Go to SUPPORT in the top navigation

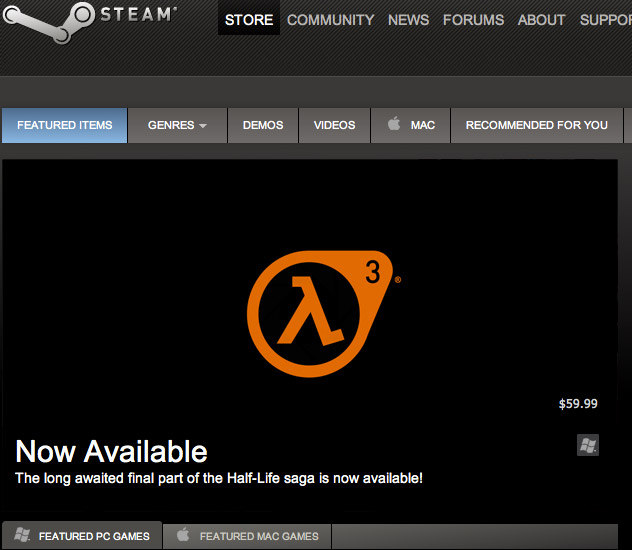click(605, 20)
